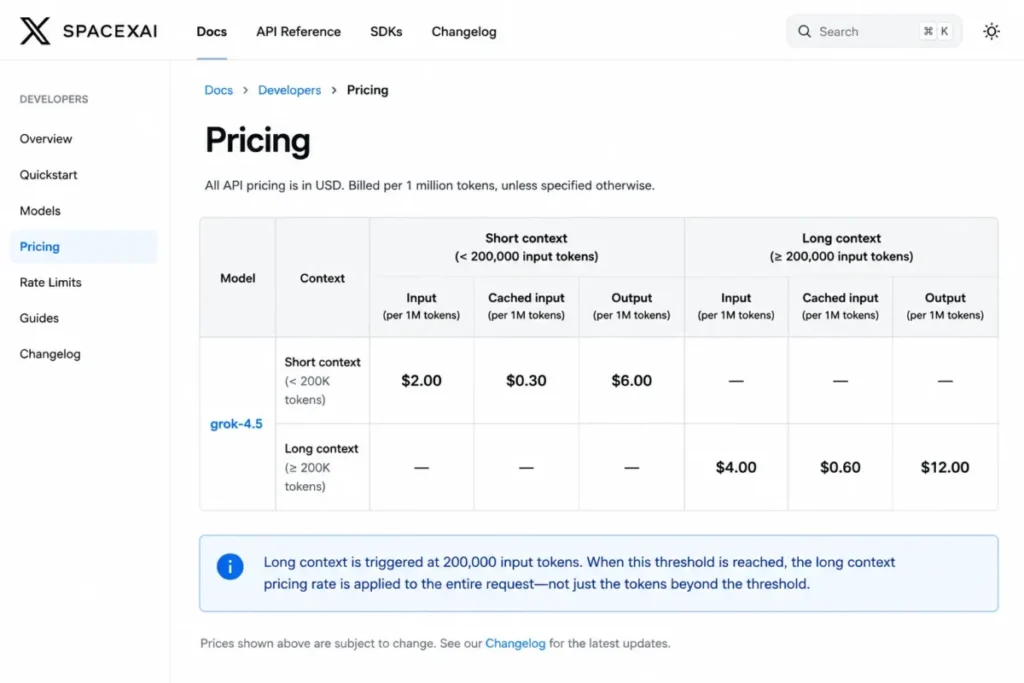Click the ⌘ K shortcut hint in search
1024x683 pixels.
[x=936, y=31]
